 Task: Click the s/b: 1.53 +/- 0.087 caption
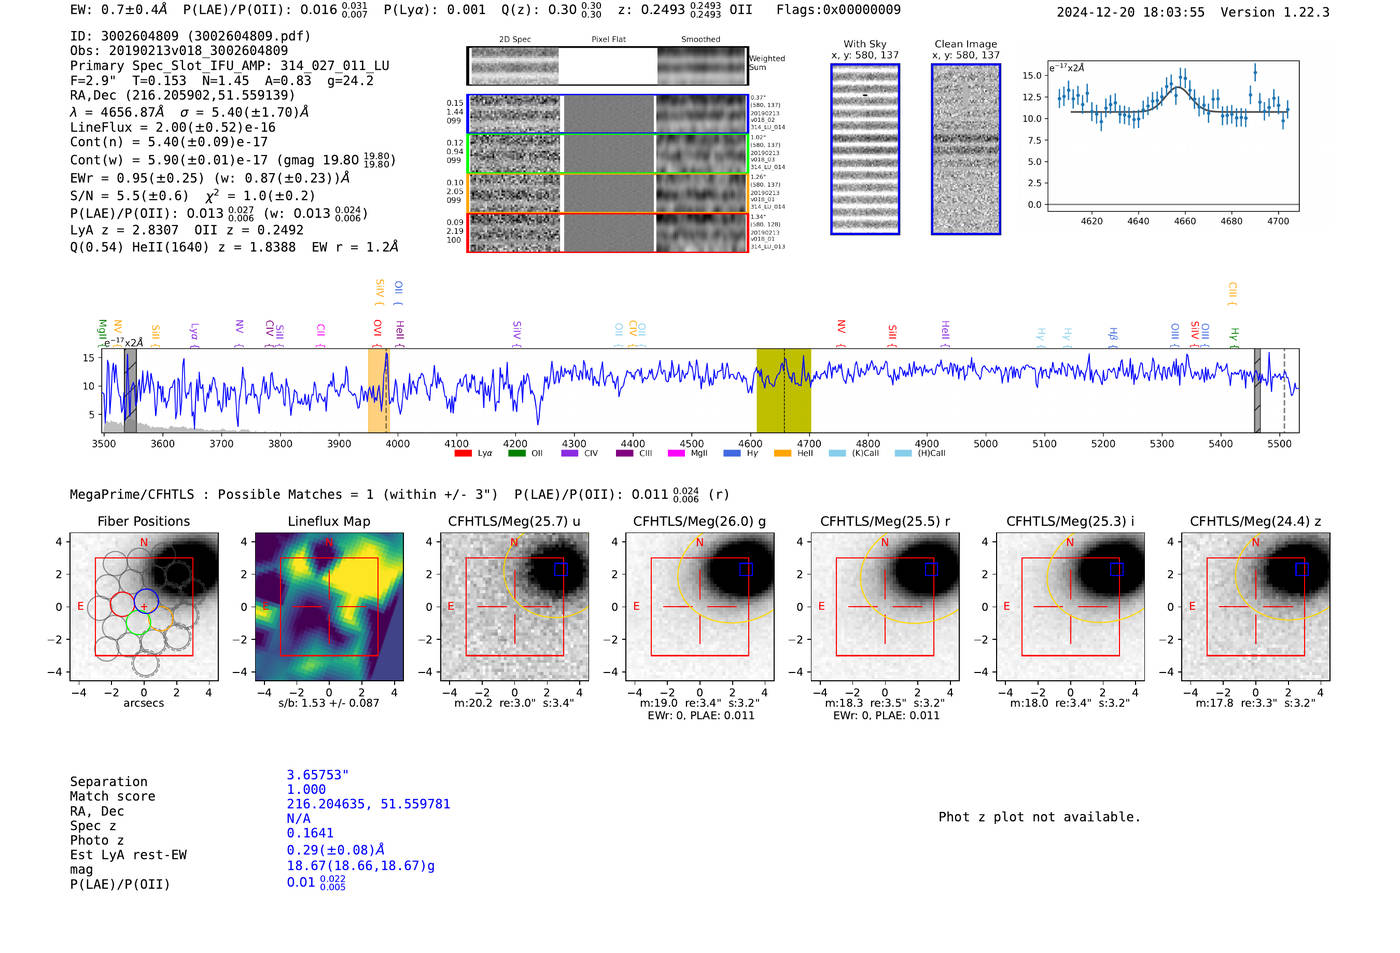[x=329, y=703]
